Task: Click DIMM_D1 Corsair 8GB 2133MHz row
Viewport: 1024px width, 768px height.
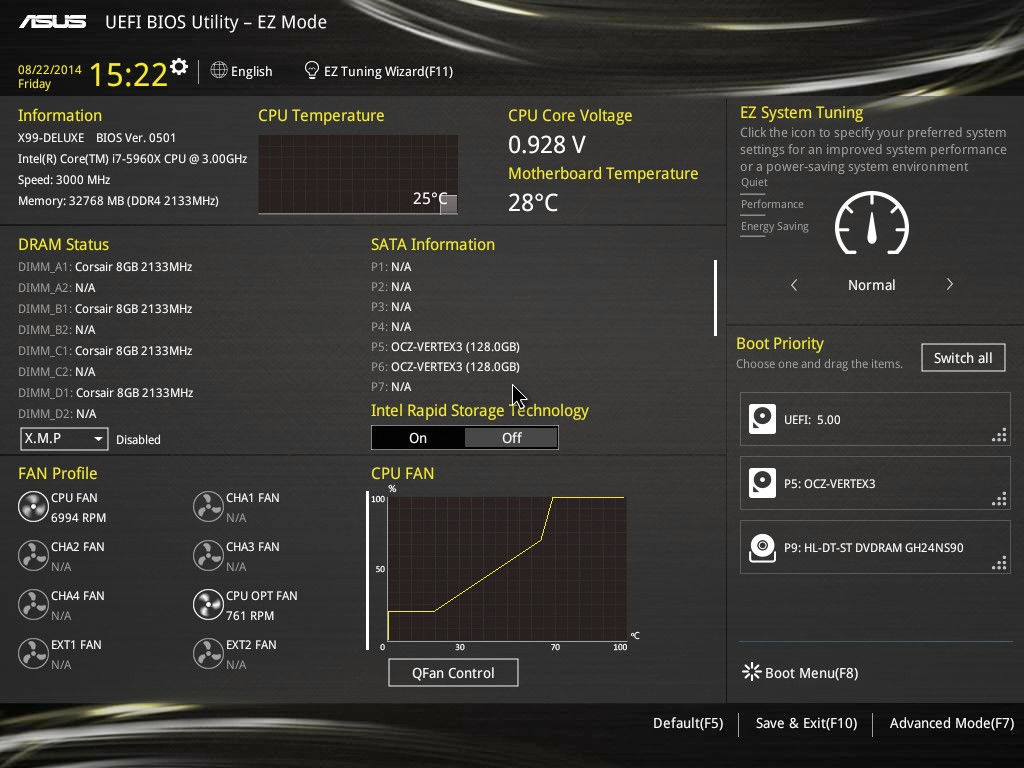Action: (x=106, y=392)
